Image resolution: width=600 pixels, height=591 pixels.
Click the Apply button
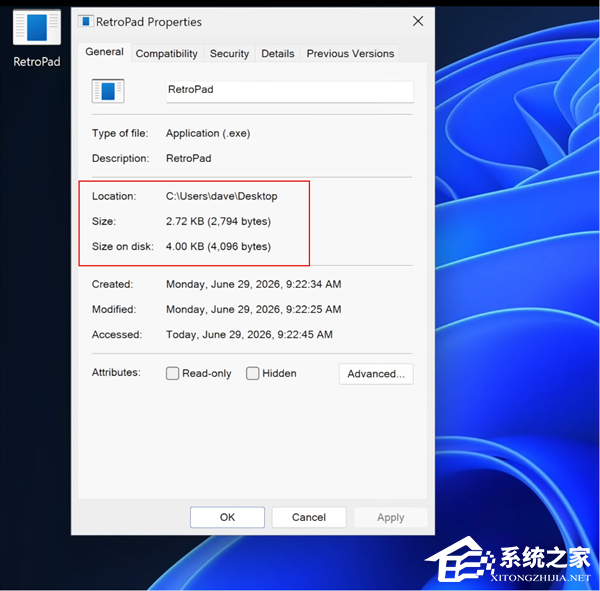pyautogui.click(x=390, y=517)
